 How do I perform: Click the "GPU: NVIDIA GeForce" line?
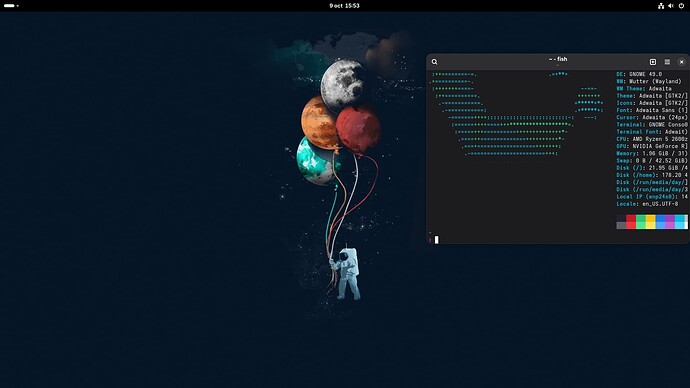click(x=652, y=146)
